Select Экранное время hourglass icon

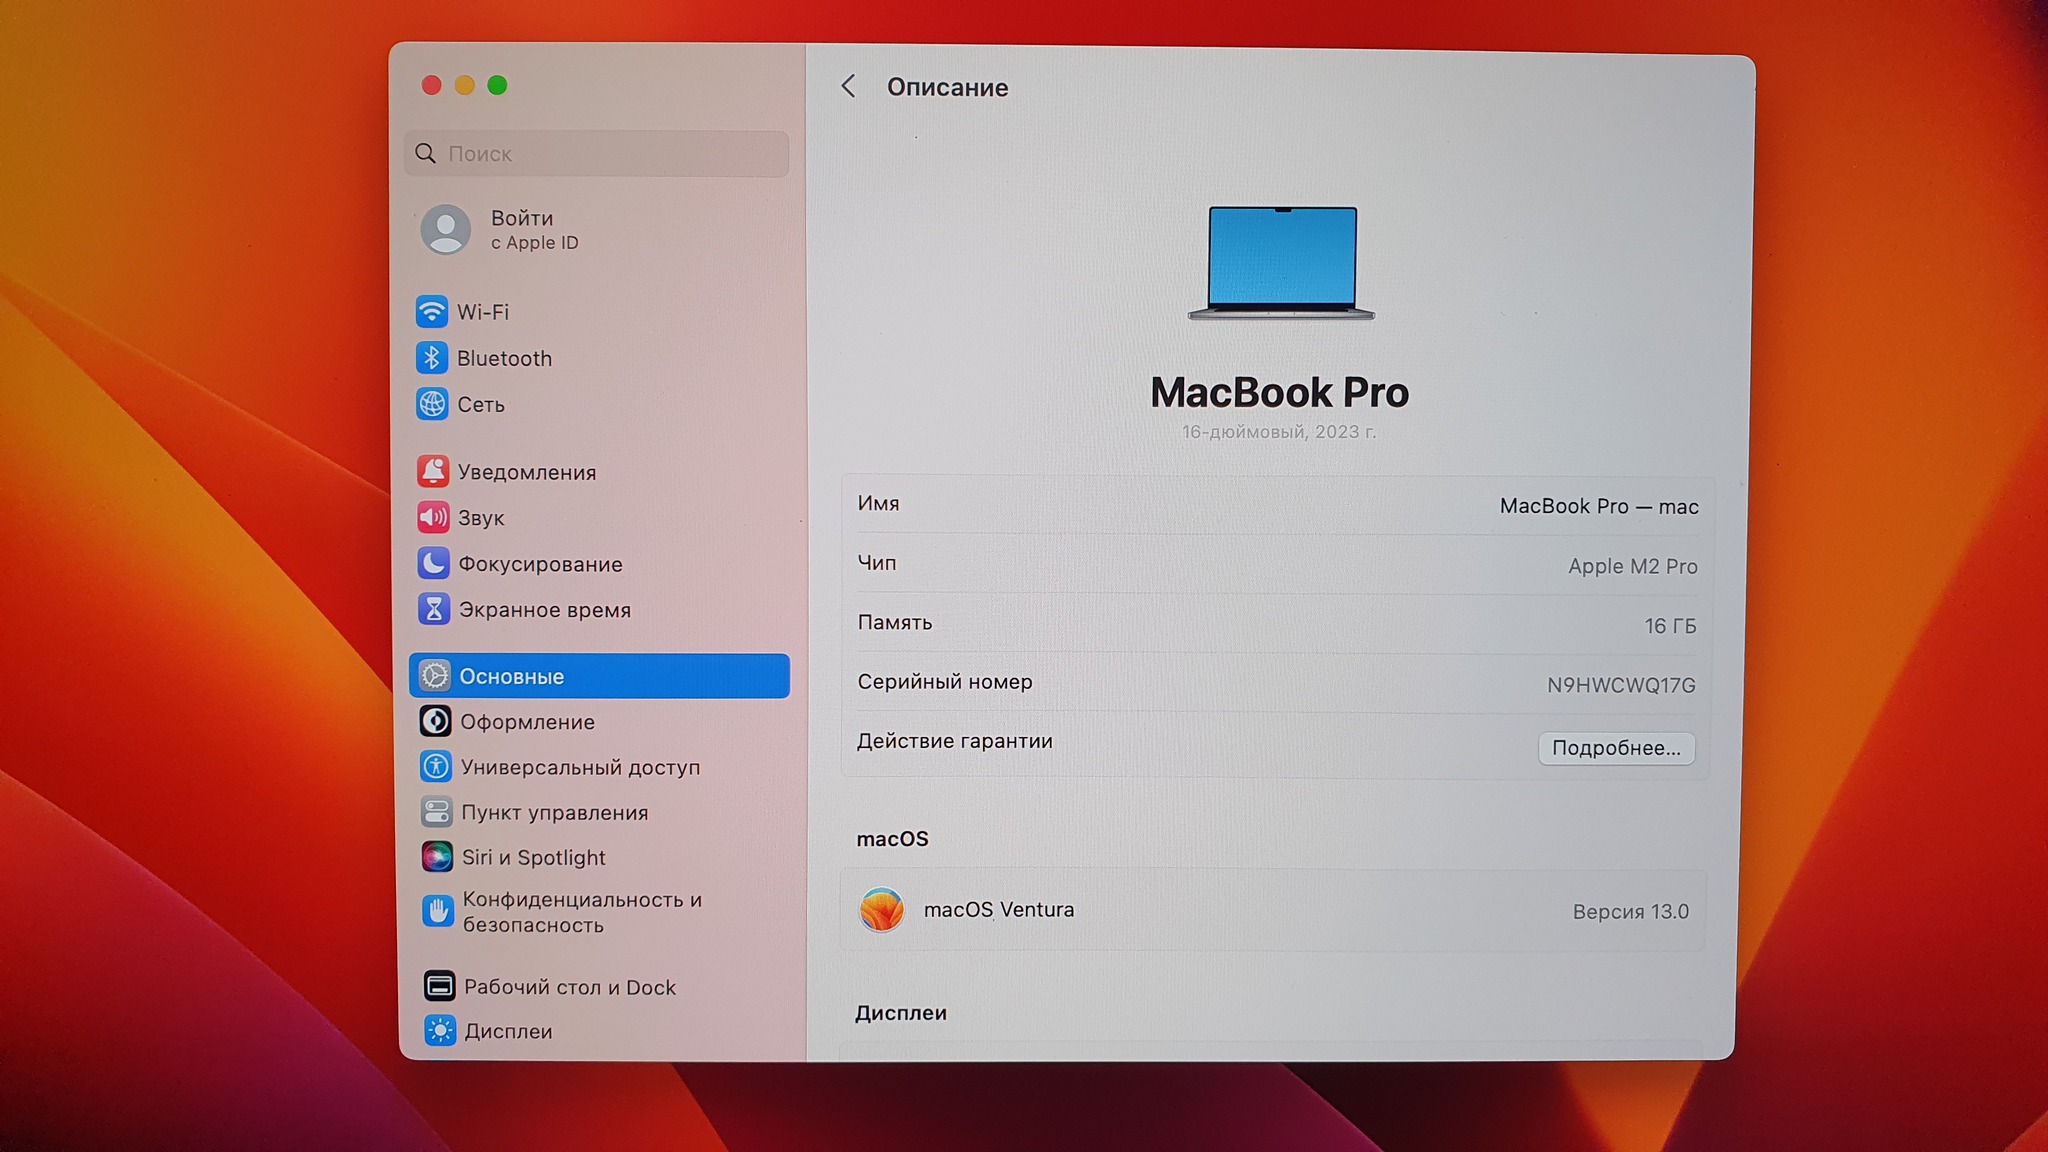coord(434,609)
